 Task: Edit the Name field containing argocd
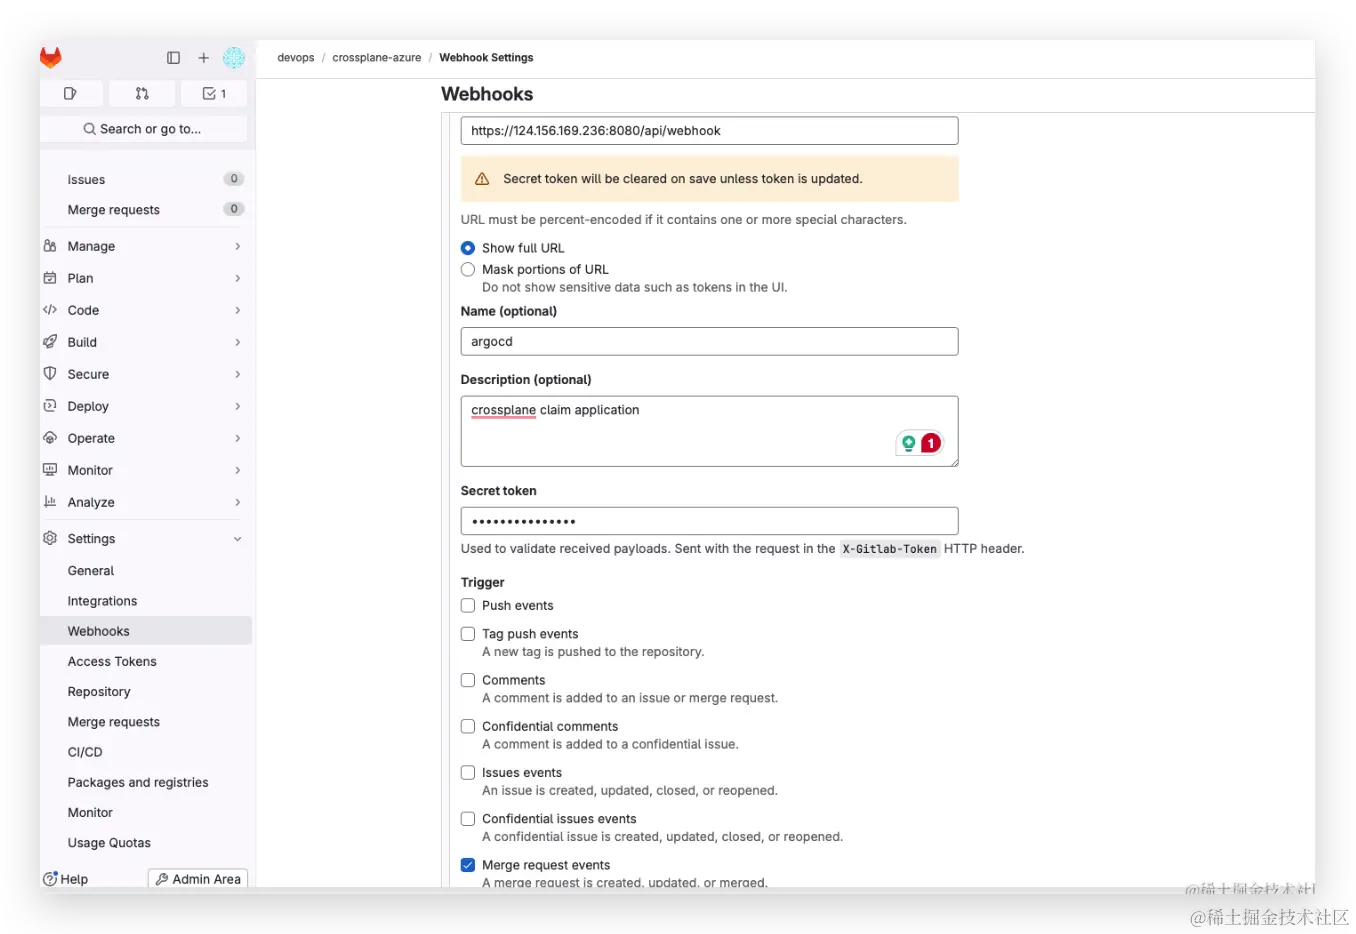(709, 342)
